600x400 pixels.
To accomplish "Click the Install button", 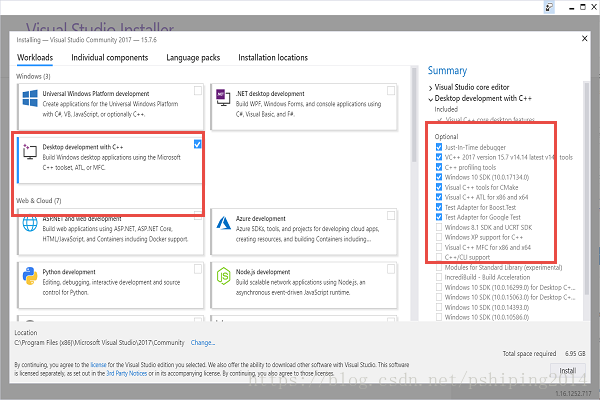I will point(567,370).
